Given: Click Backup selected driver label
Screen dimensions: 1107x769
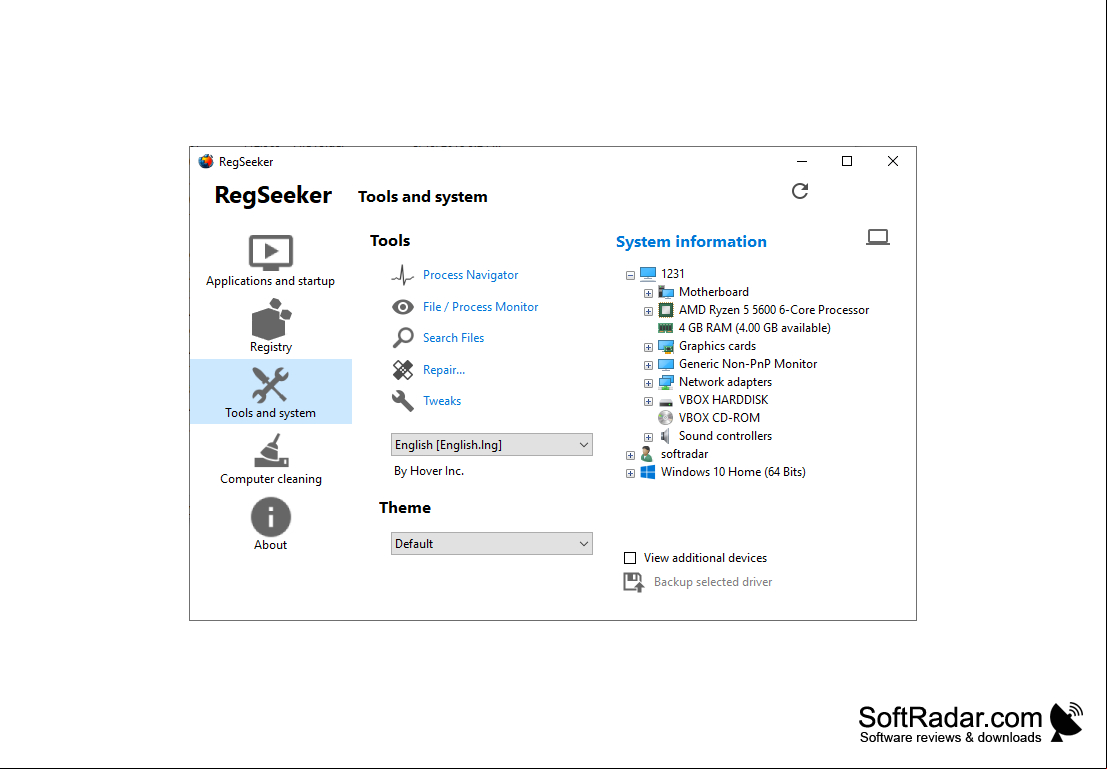Looking at the screenshot, I should 713,582.
